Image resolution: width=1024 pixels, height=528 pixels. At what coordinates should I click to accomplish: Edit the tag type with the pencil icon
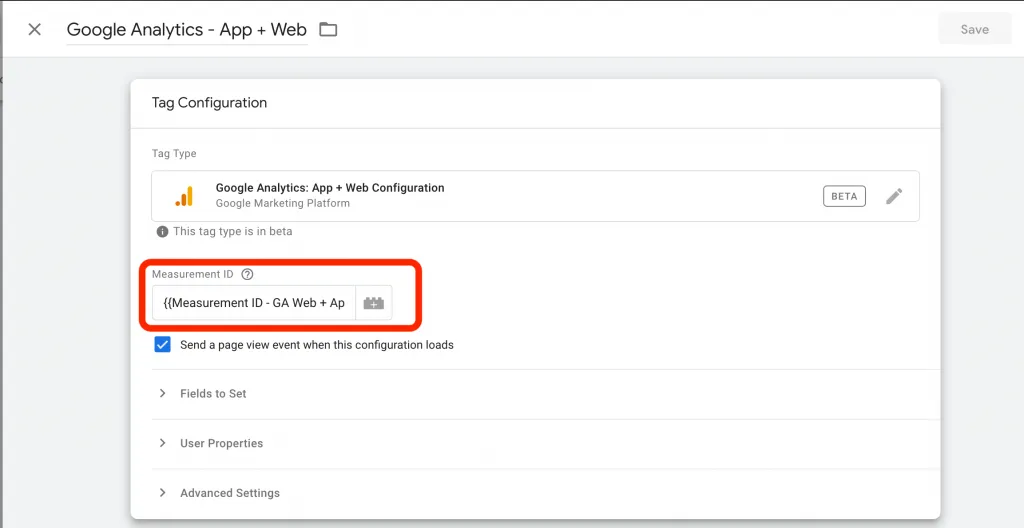coord(894,196)
